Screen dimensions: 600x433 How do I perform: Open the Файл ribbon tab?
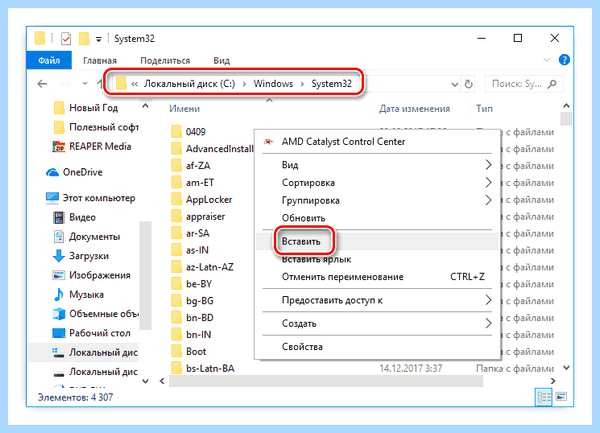pyautogui.click(x=49, y=60)
